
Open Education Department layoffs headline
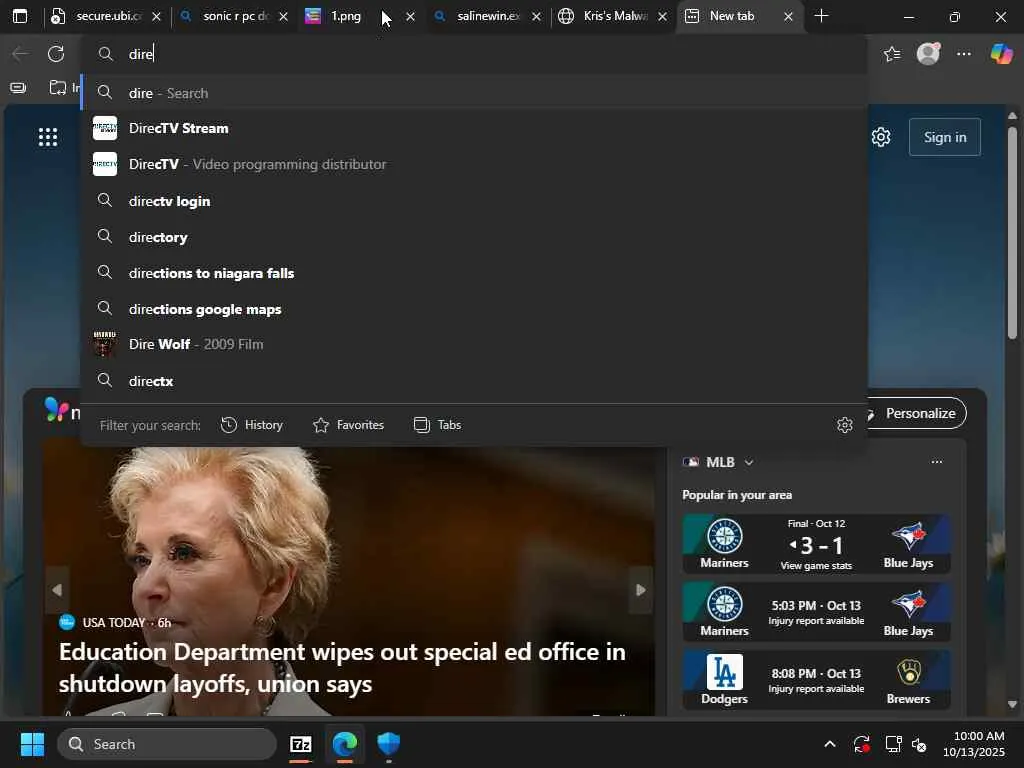click(x=342, y=667)
